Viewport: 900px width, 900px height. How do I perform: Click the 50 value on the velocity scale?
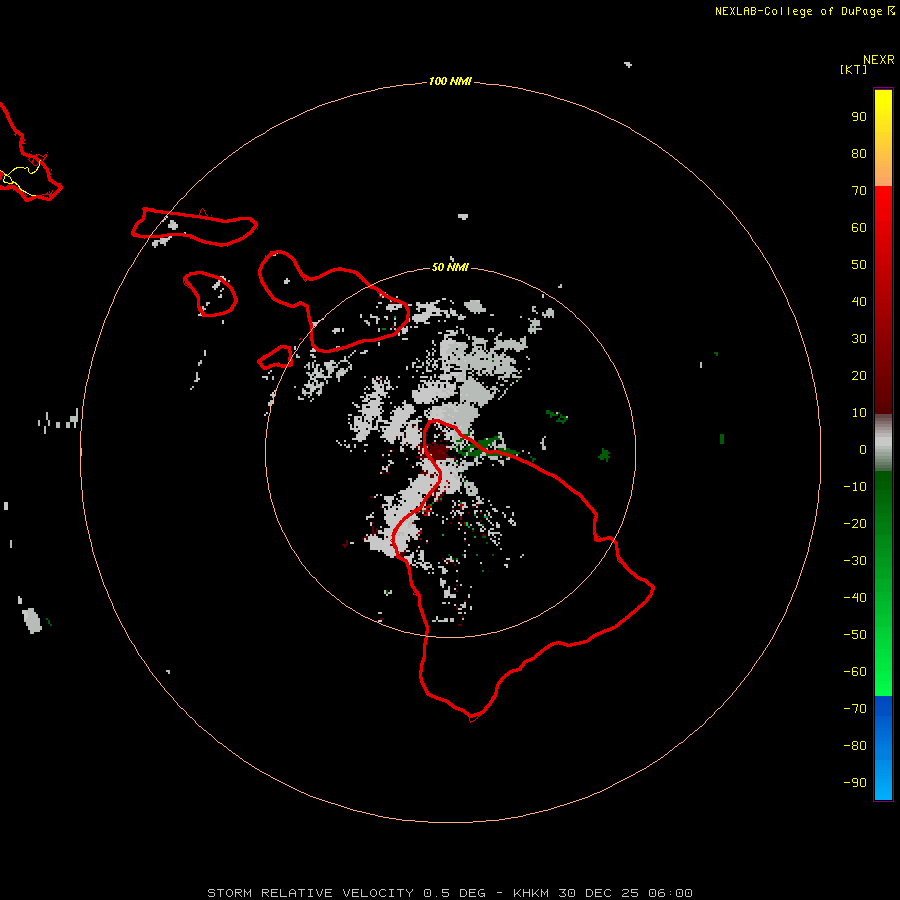click(859, 265)
